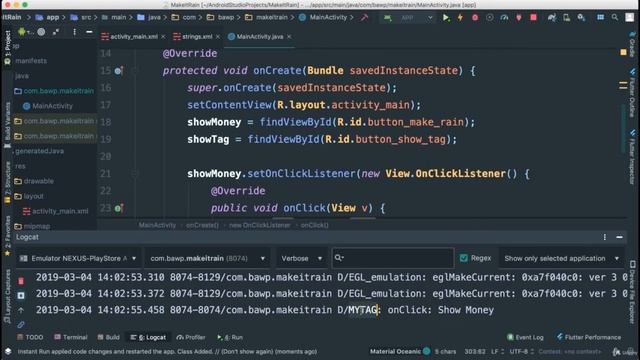Open Flutter Performance tool window
640x360 pixels.
point(589,337)
